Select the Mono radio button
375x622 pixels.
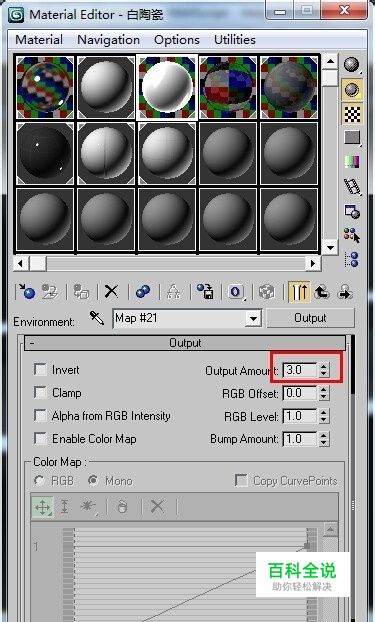pyautogui.click(x=93, y=481)
